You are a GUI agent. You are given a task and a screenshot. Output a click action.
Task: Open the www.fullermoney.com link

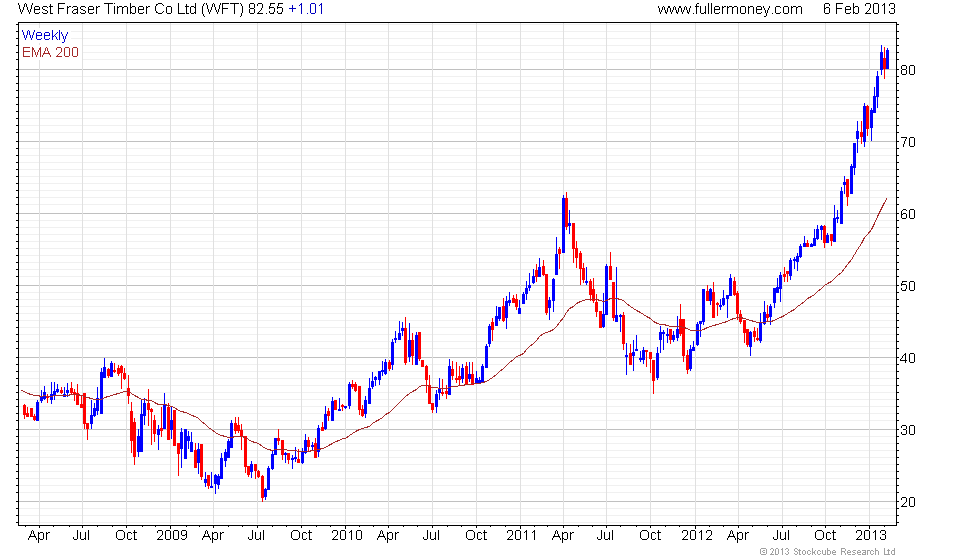pos(729,9)
